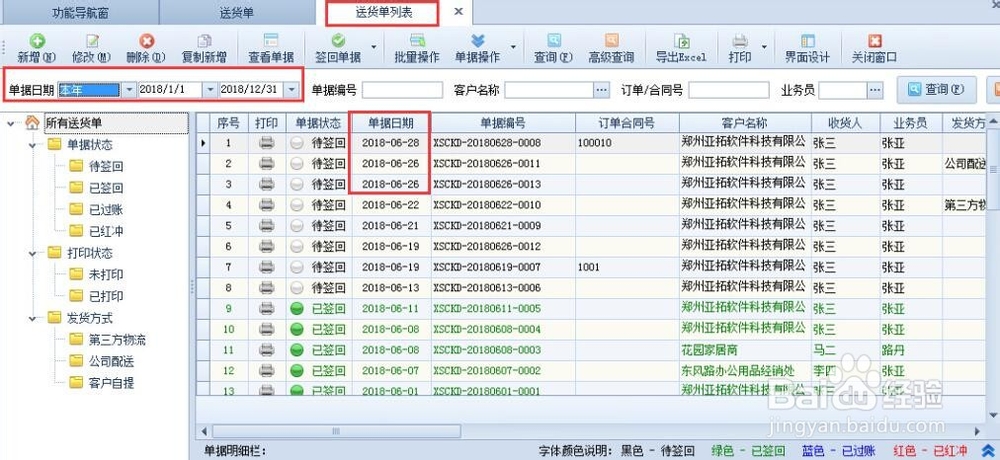Viewport: 1000px width, 460px height.
Task: Click the 删除 delete toolbar icon
Action: pyautogui.click(x=147, y=41)
